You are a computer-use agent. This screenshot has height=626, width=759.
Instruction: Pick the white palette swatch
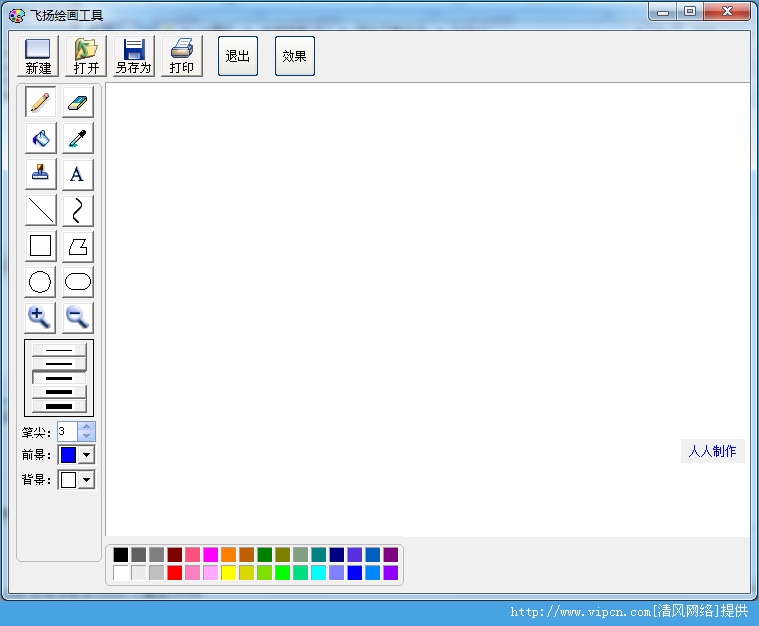pyautogui.click(x=121, y=573)
